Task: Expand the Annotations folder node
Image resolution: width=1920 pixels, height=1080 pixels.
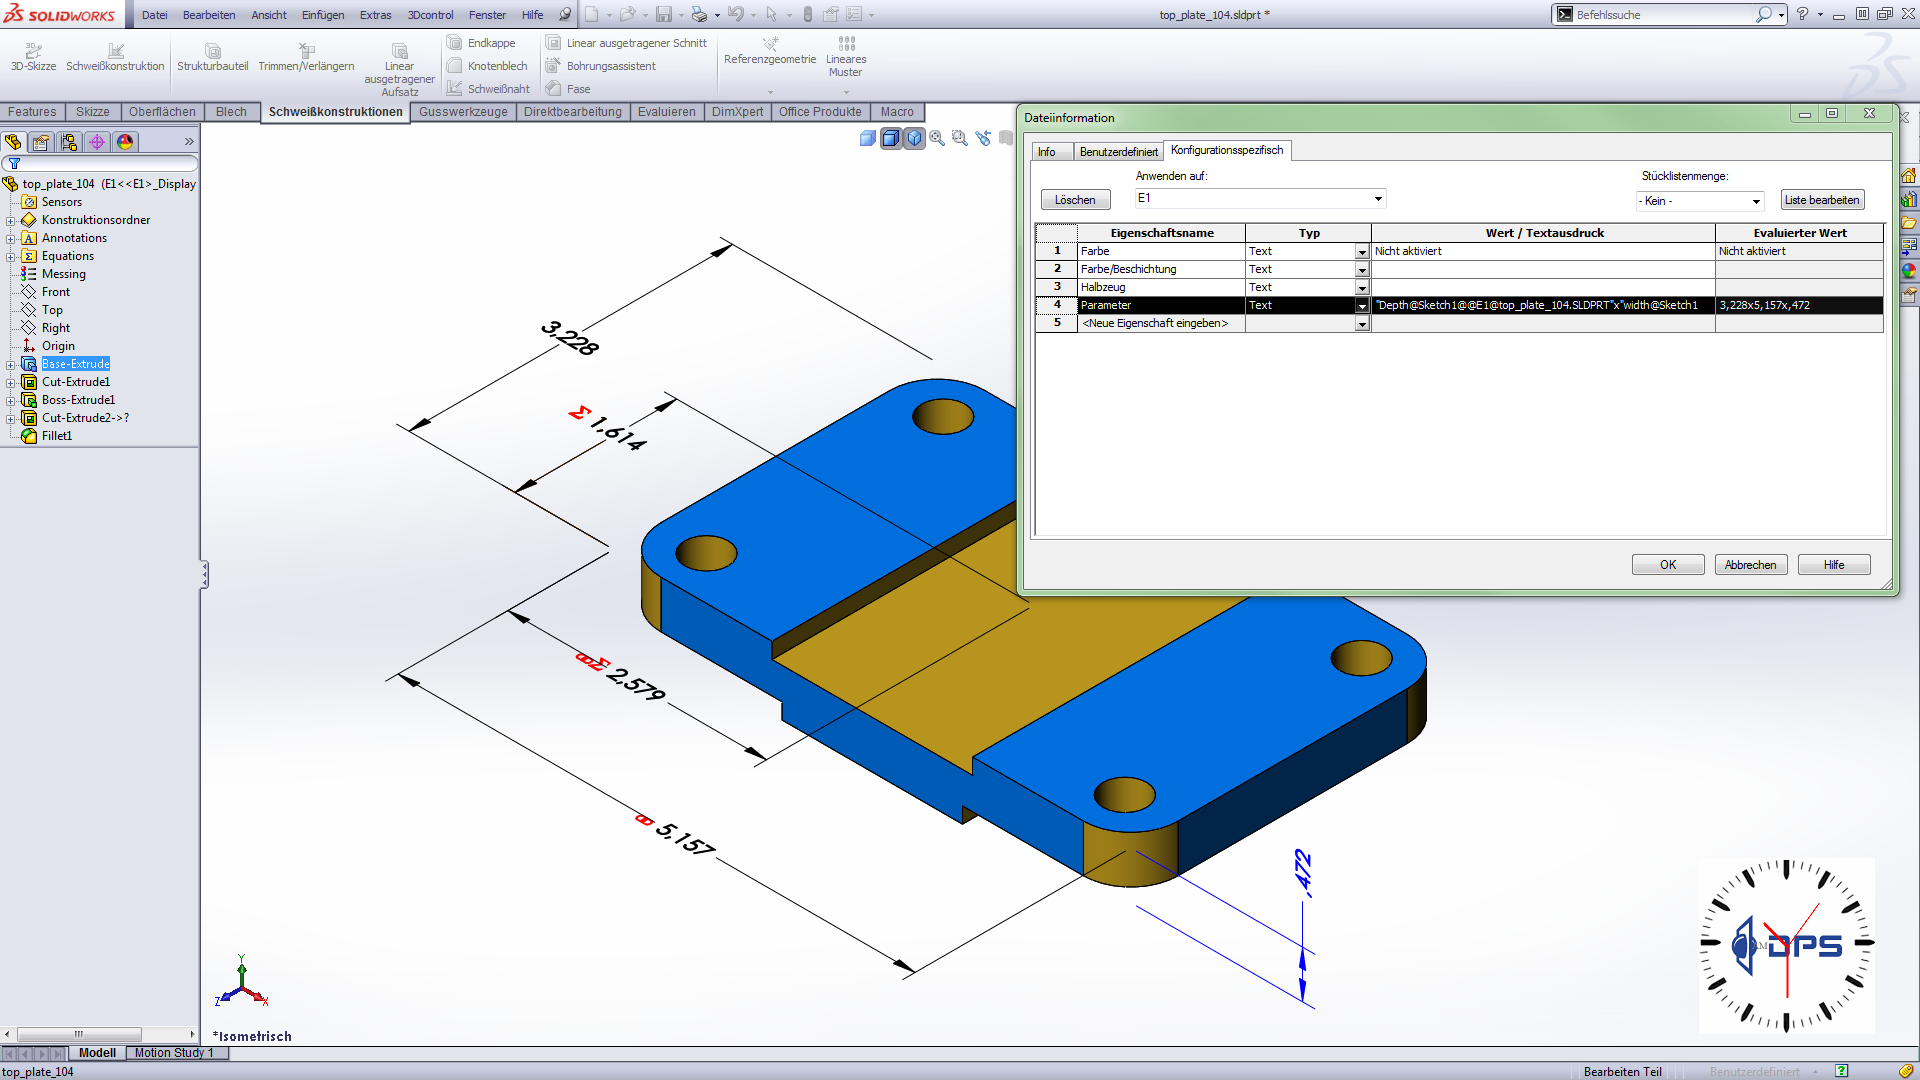Action: (x=10, y=238)
